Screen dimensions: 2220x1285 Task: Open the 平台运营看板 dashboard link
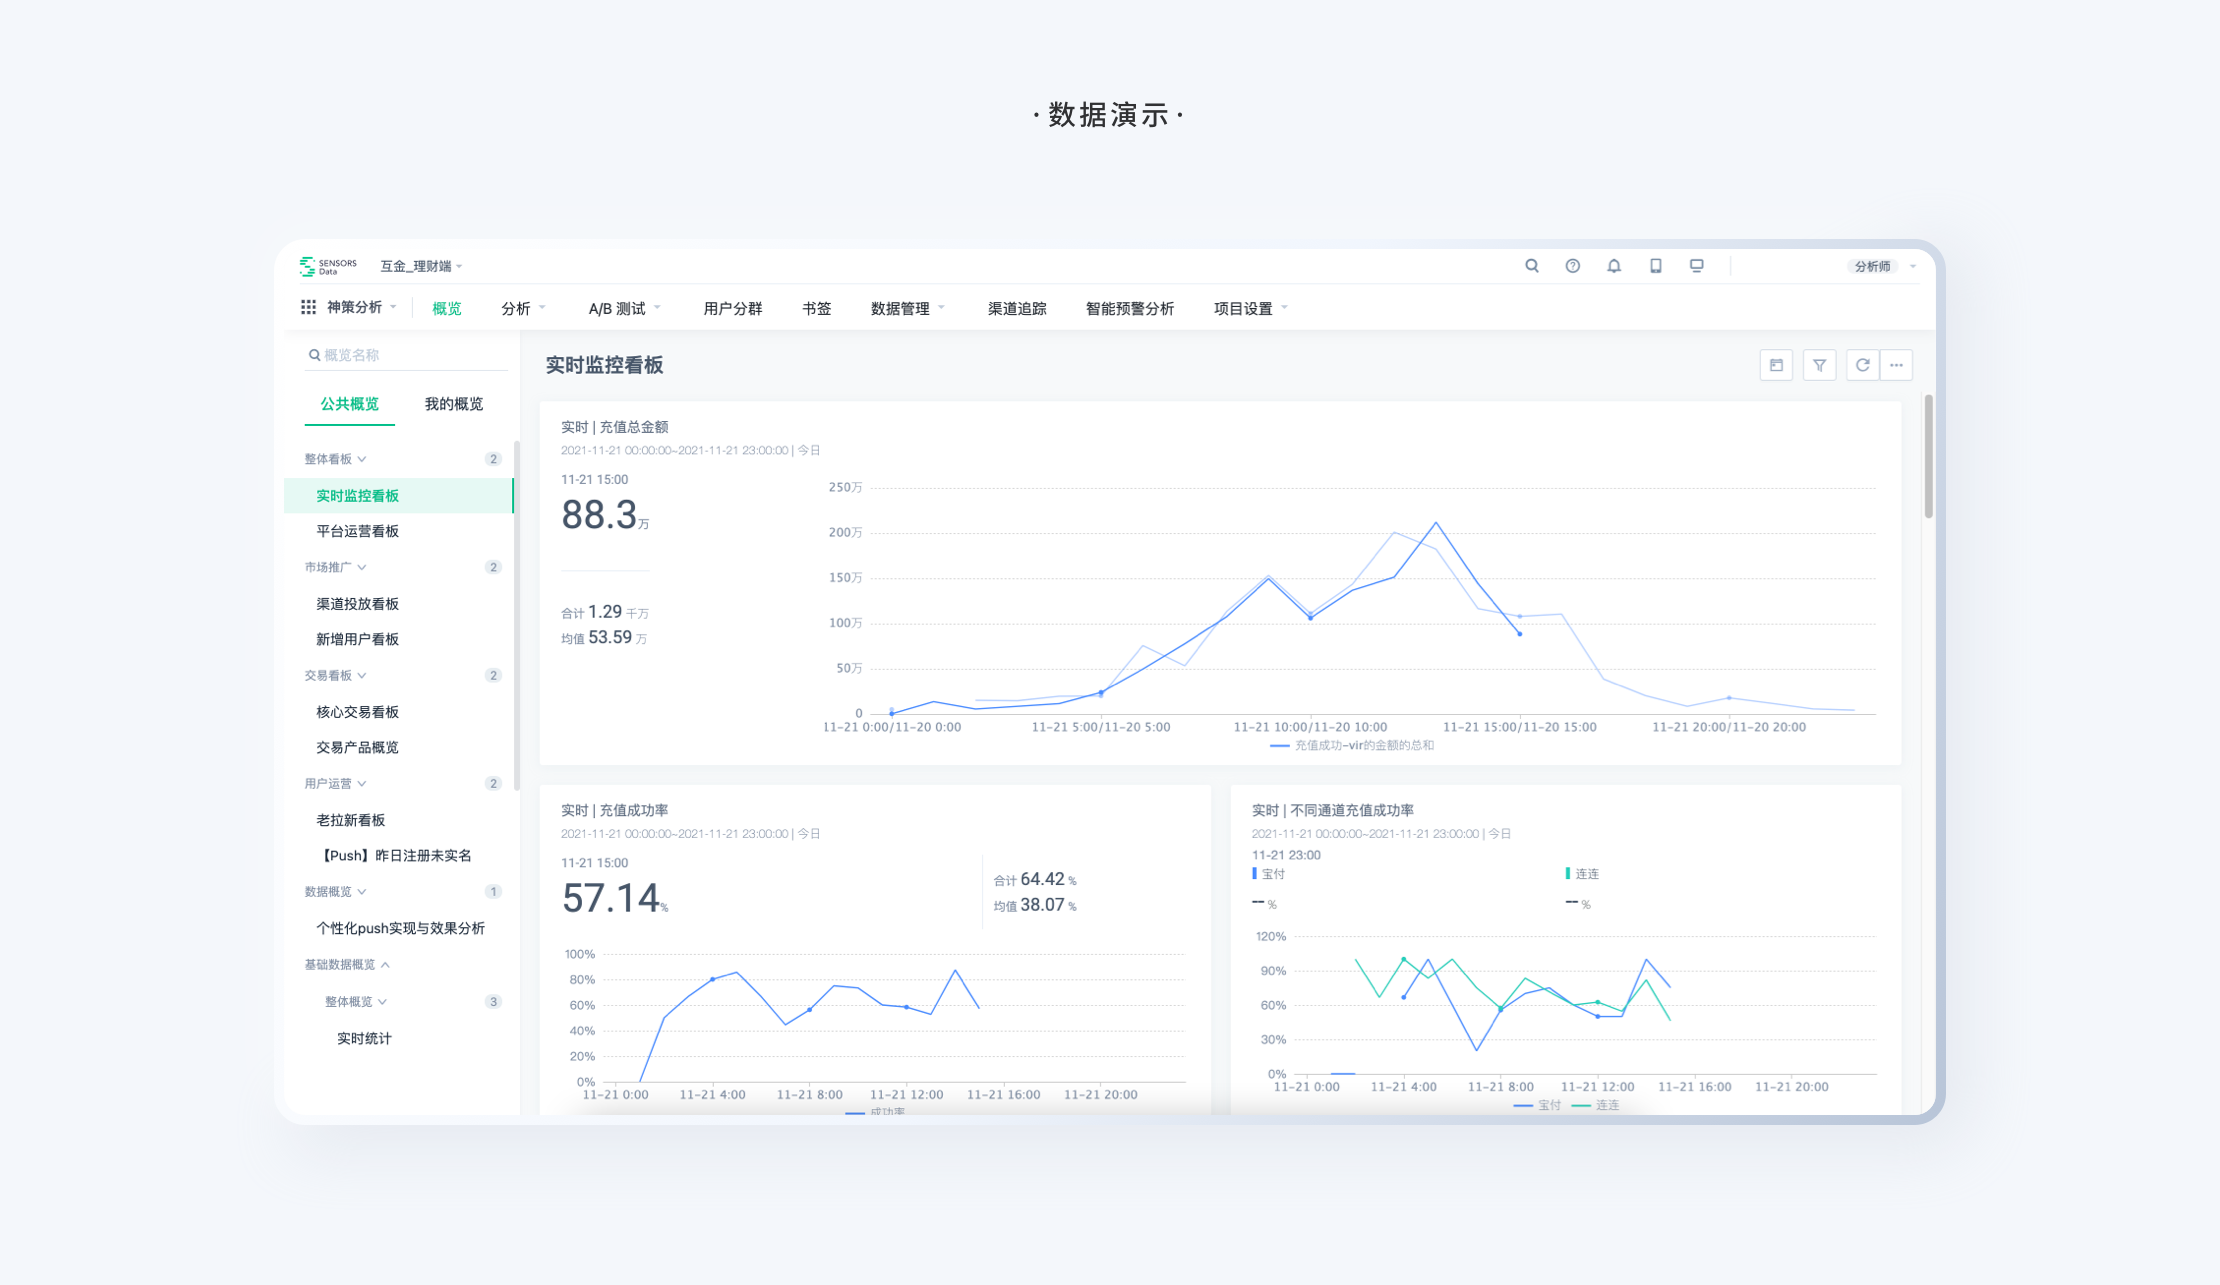[357, 531]
